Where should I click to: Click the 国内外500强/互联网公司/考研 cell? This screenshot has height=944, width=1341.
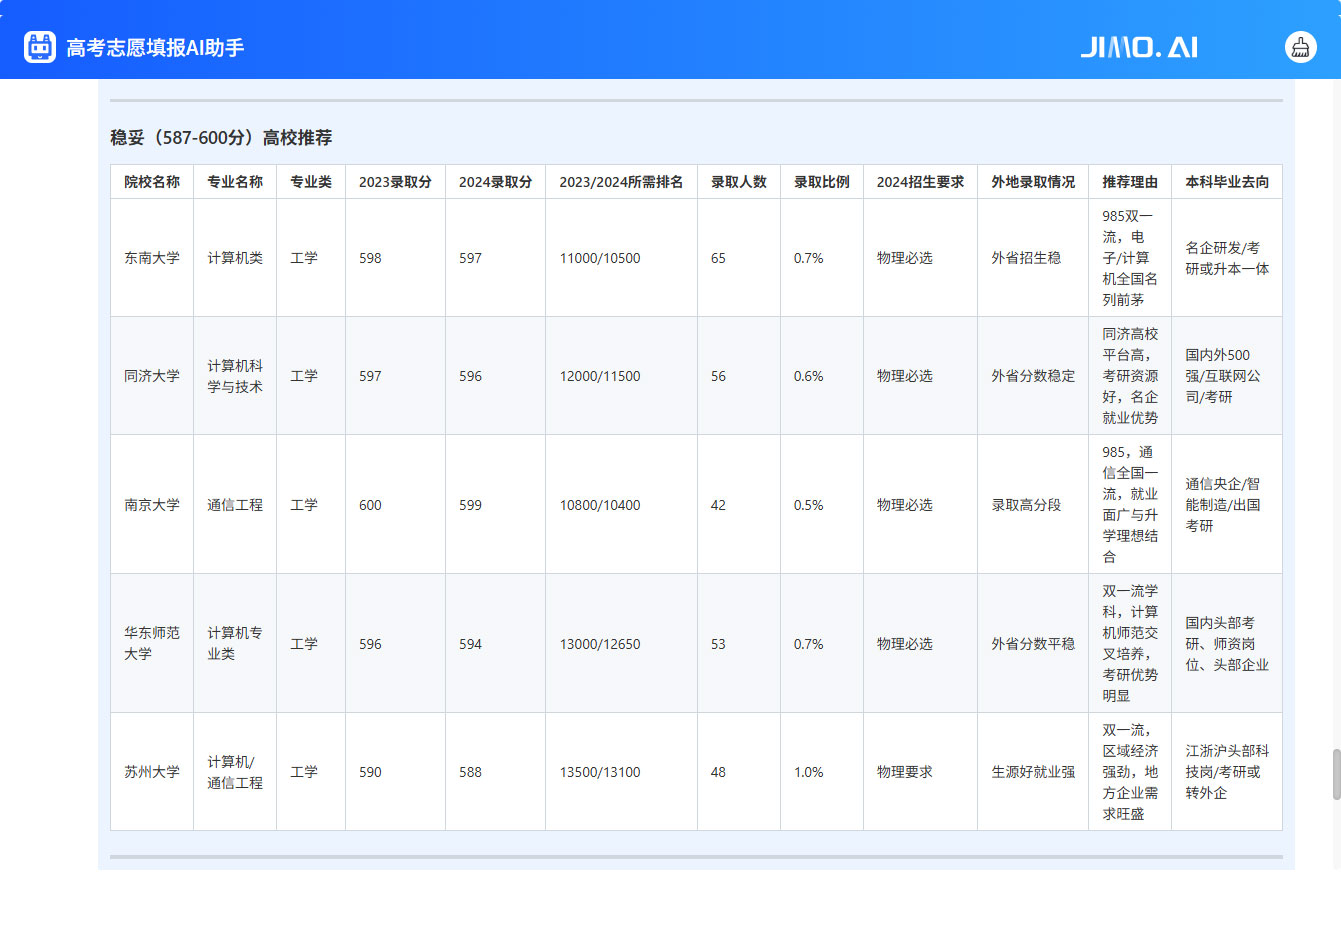[1227, 376]
